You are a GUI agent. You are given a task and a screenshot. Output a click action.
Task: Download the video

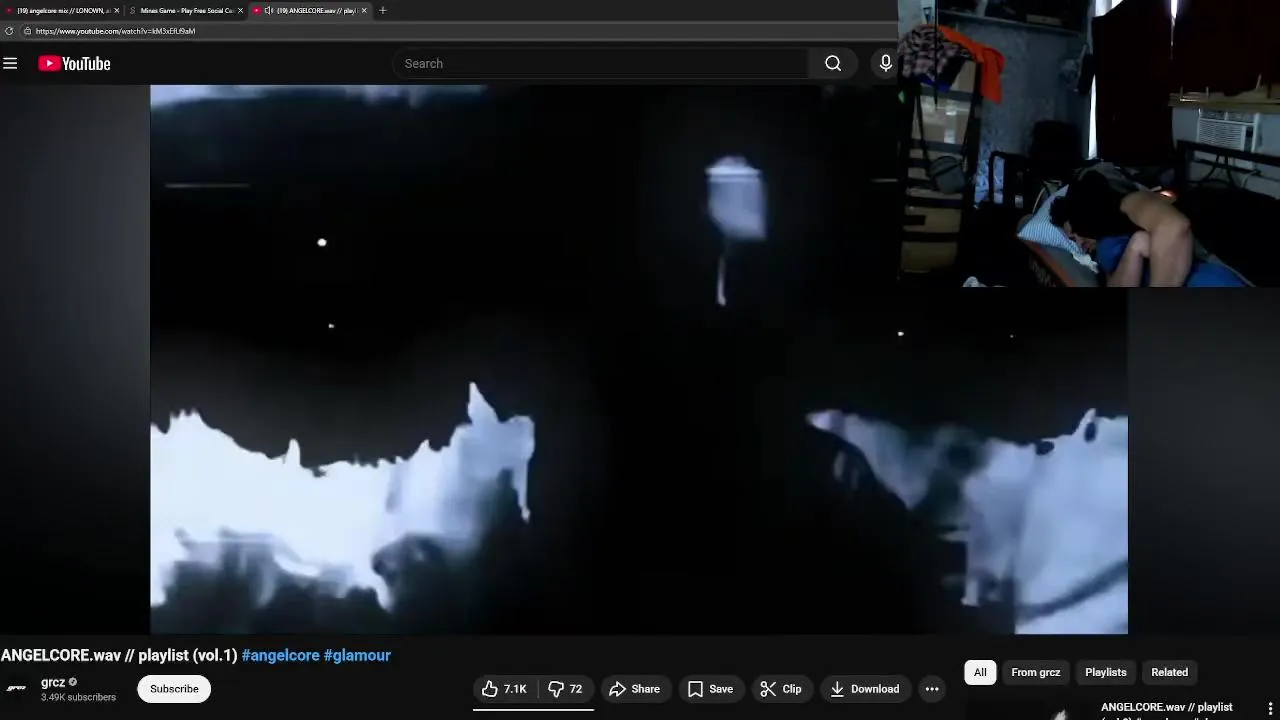(865, 689)
